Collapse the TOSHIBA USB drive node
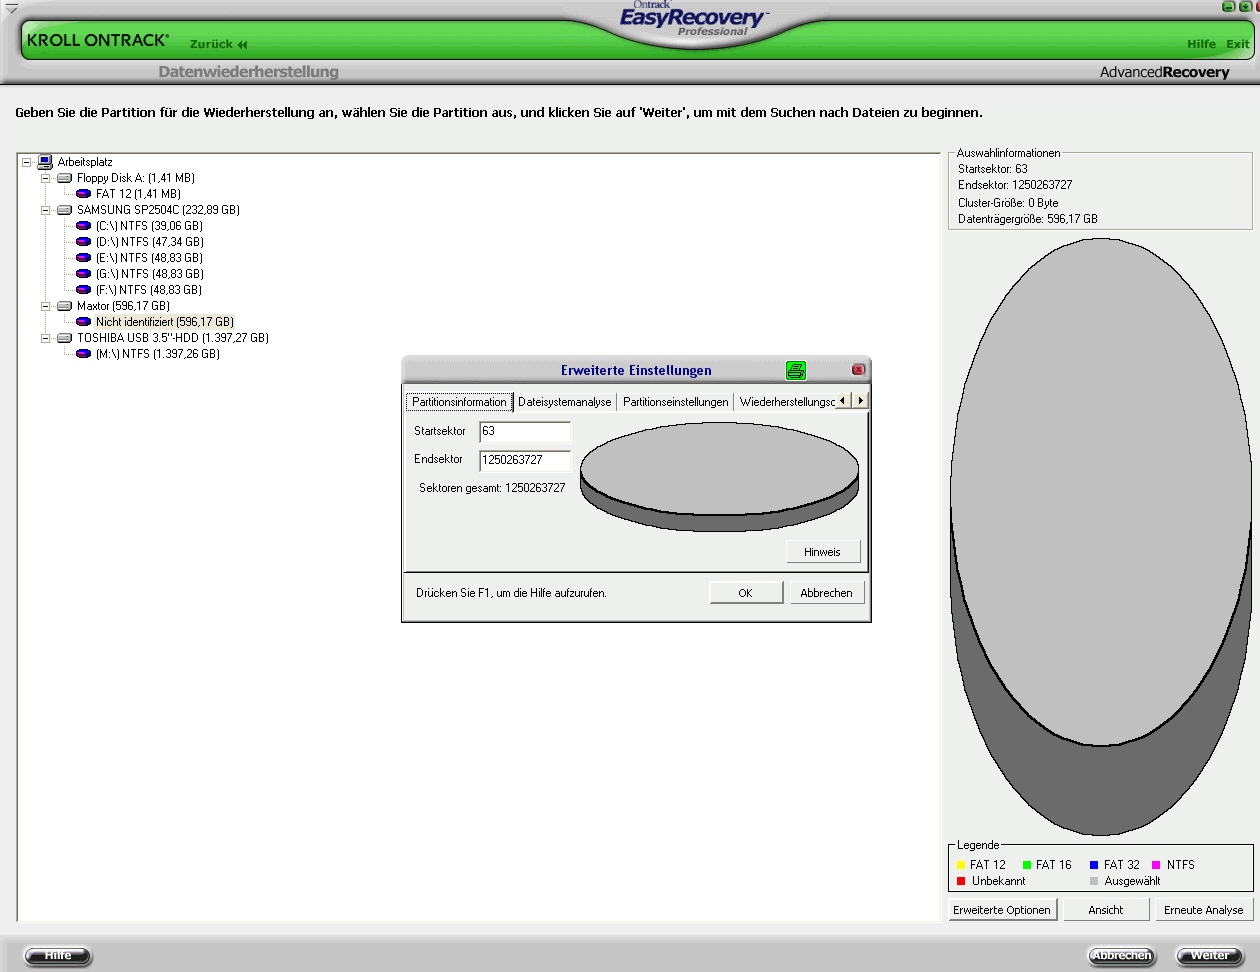Viewport: 1260px width, 972px height. [46, 338]
